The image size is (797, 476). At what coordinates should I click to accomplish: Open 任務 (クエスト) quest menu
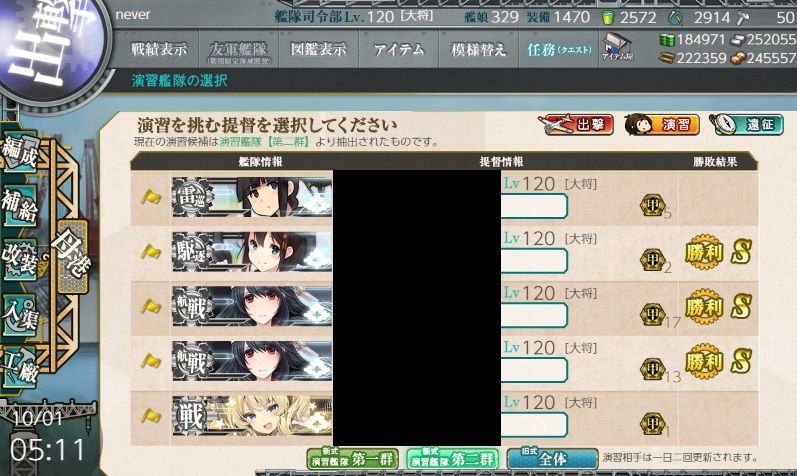pyautogui.click(x=559, y=49)
